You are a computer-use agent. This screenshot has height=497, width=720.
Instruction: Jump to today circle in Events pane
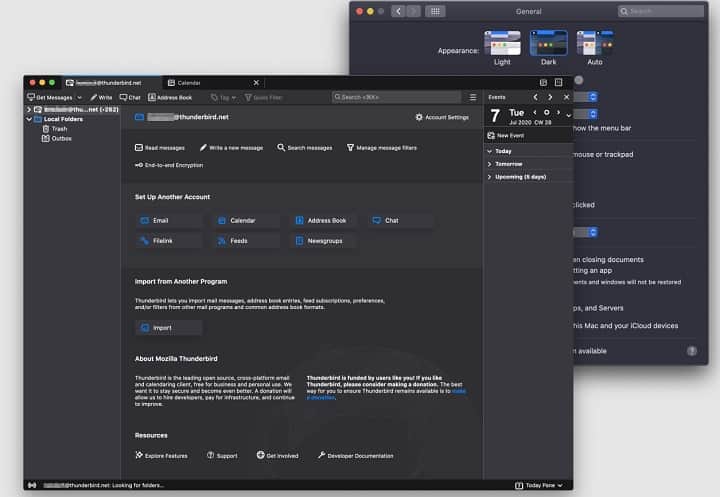546,112
